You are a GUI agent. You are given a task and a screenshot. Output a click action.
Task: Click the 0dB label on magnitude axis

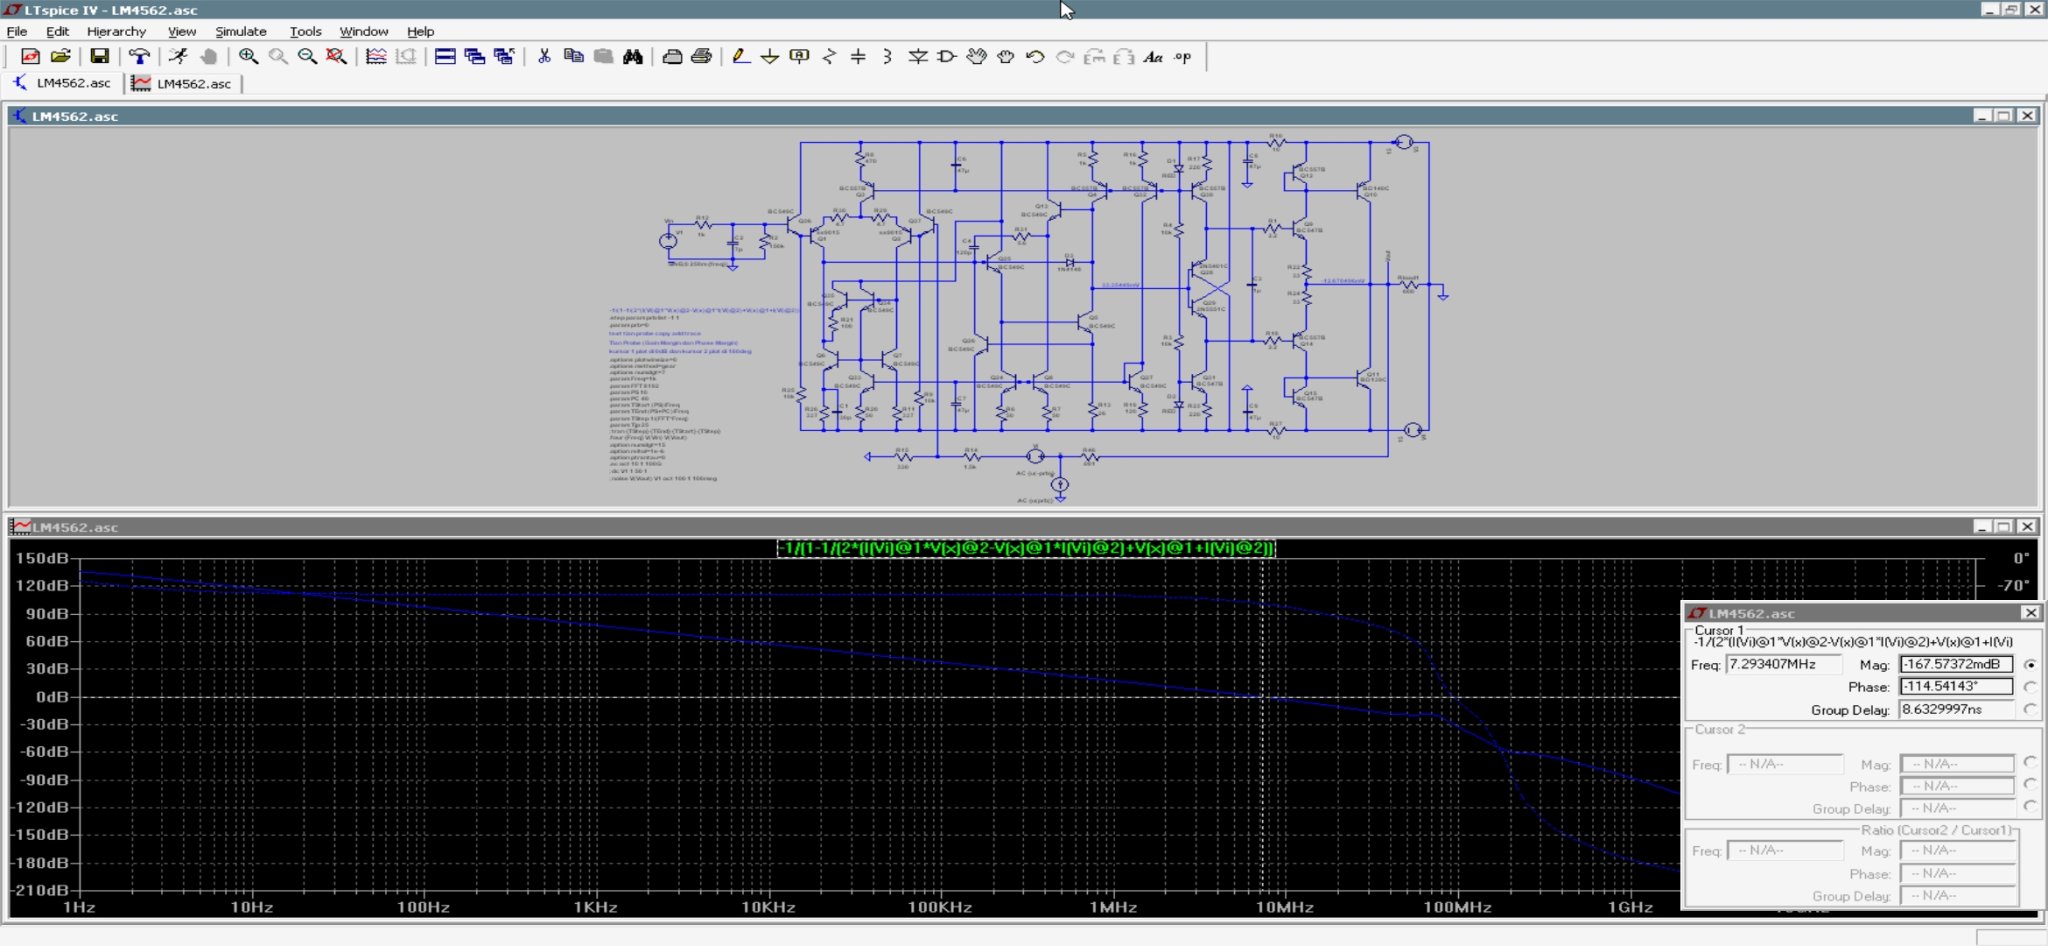(x=52, y=696)
